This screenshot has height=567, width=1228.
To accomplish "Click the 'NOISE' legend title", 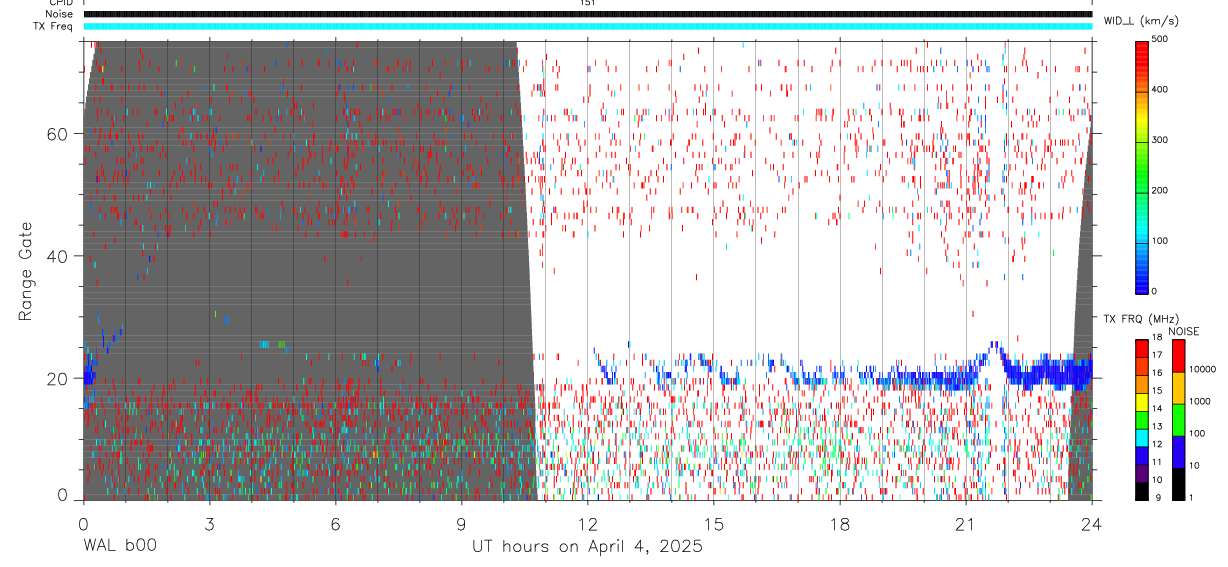I will pyautogui.click(x=1183, y=331).
